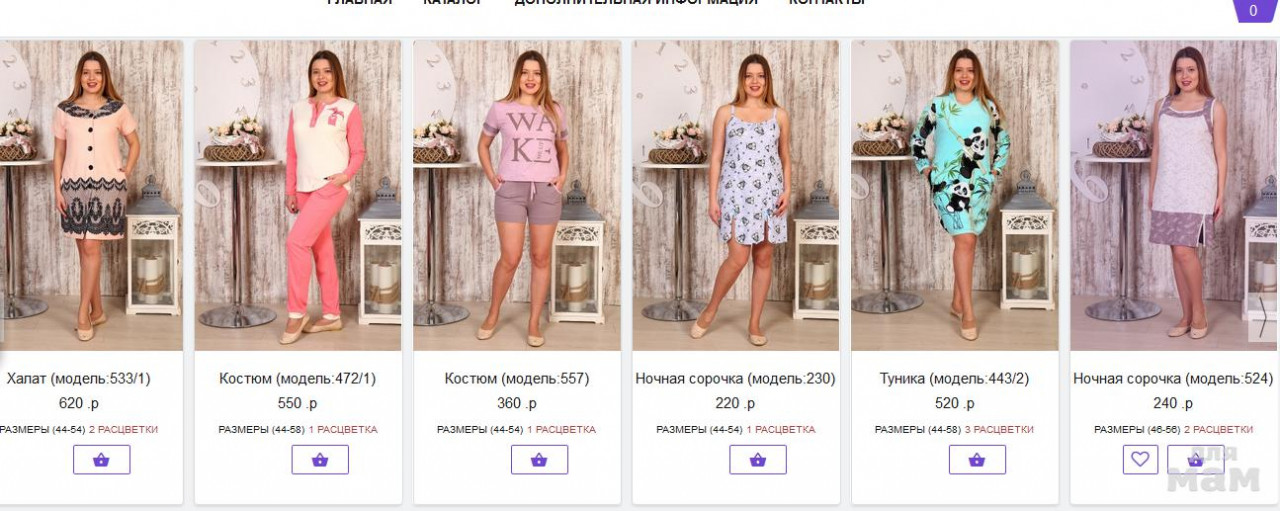Open the pink pajama suit photo
Screen dimensions: 1280x511
[298, 195]
